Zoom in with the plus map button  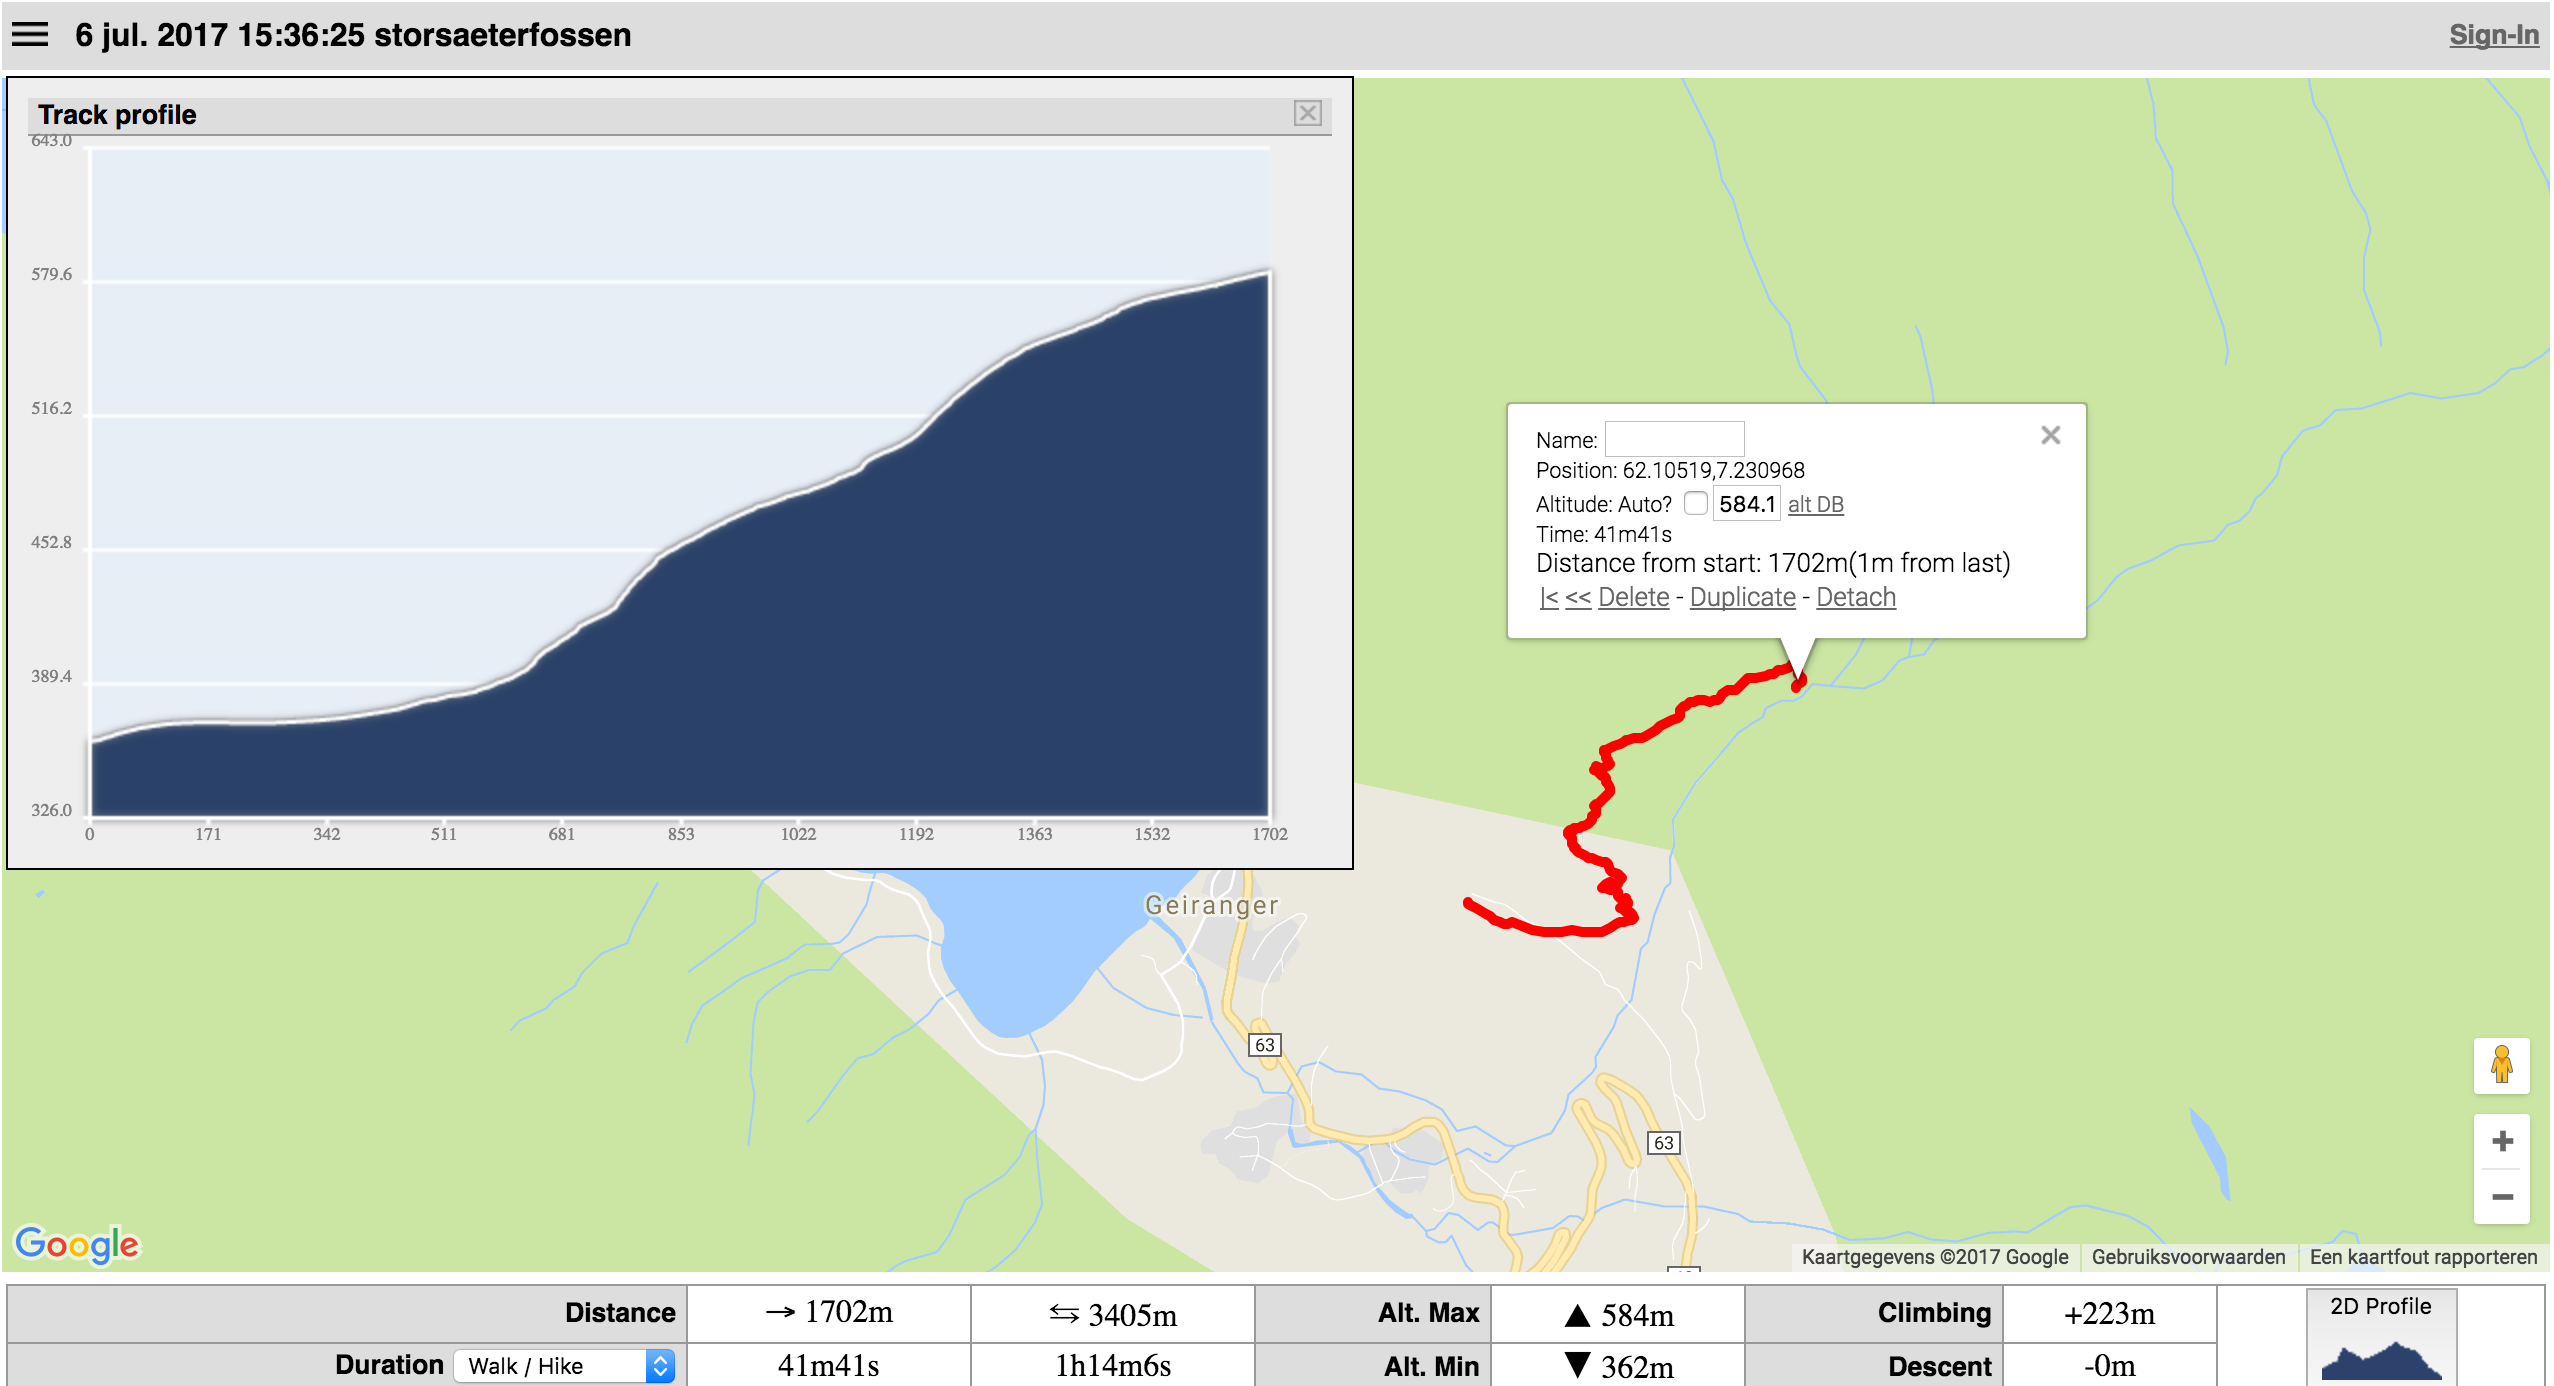tap(2501, 1142)
